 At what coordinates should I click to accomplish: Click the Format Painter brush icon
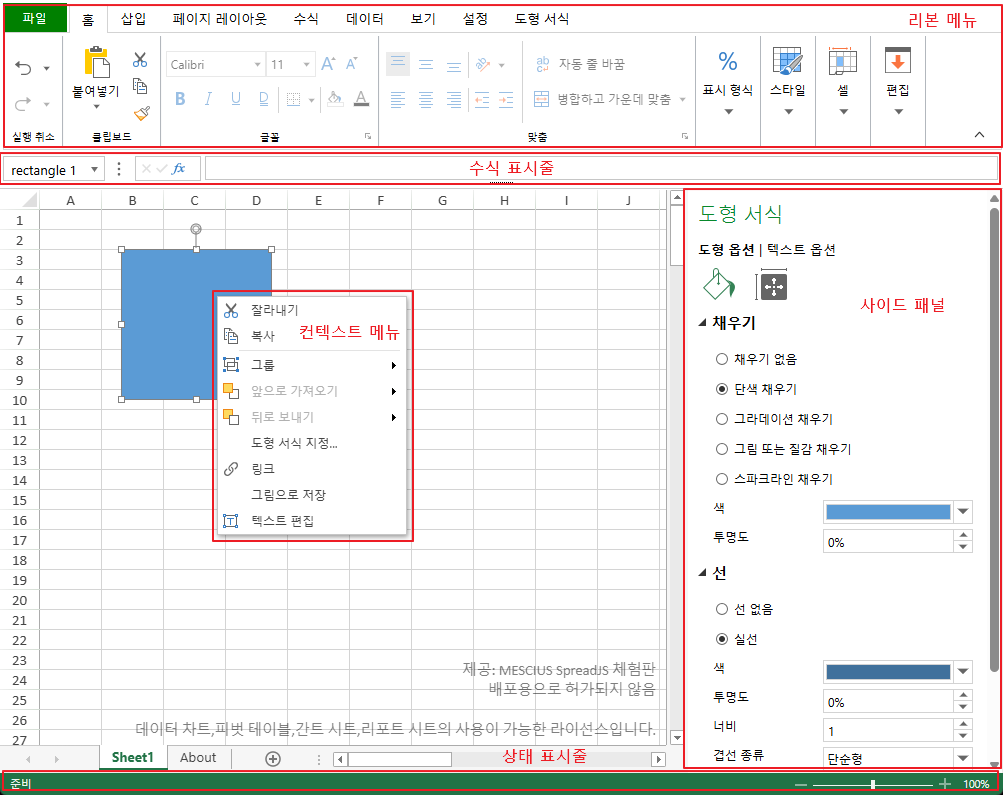(x=141, y=113)
